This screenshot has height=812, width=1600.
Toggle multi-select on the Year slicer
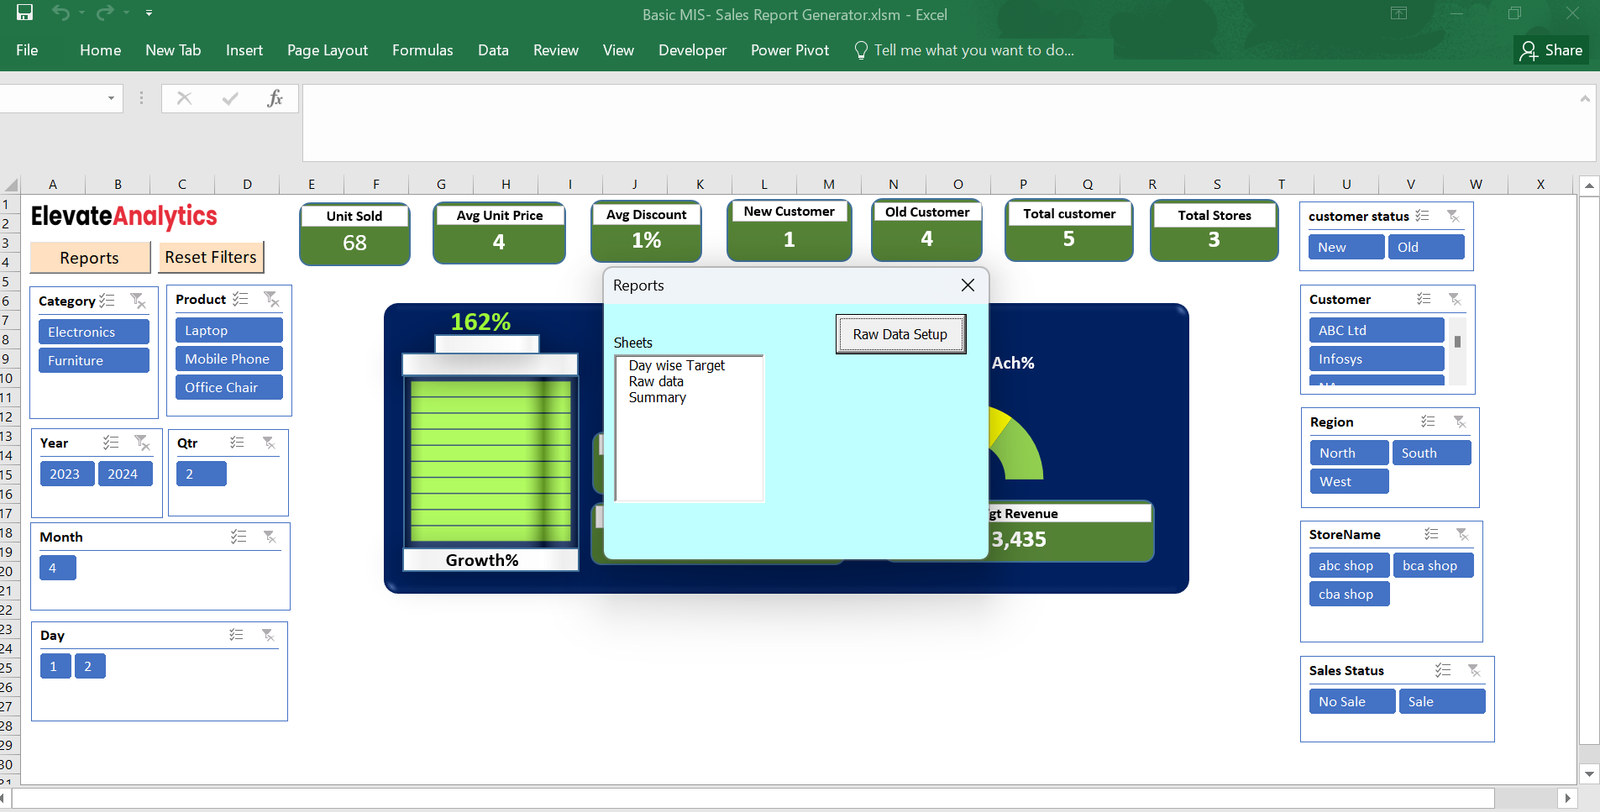point(111,443)
